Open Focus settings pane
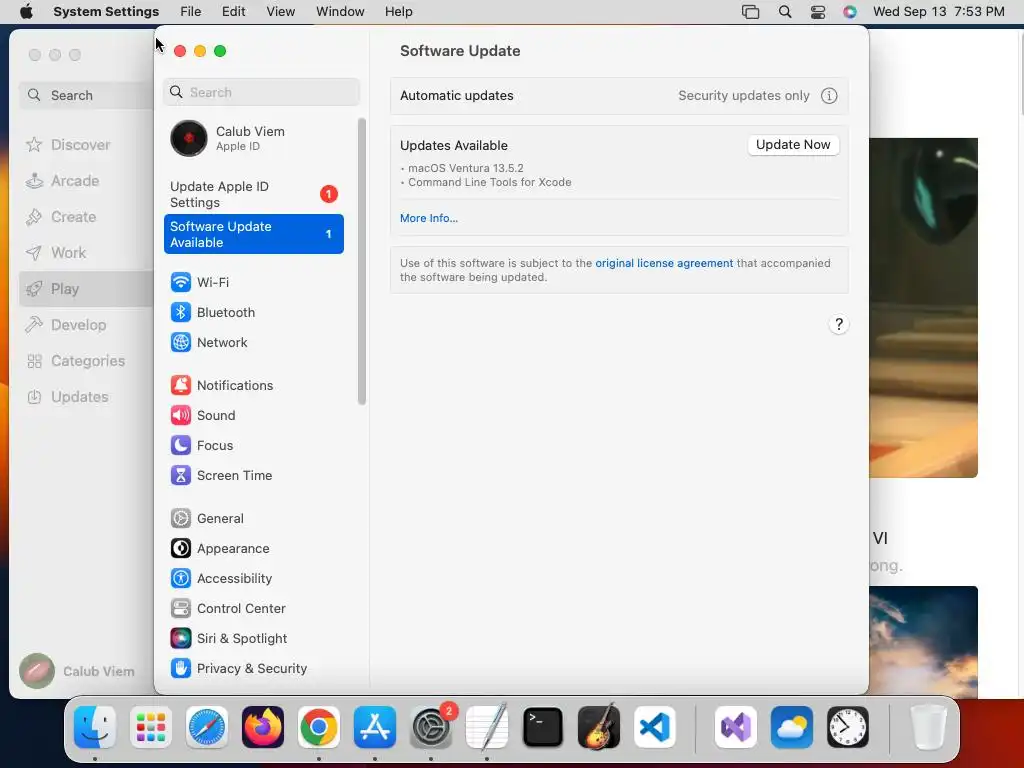 point(253,445)
